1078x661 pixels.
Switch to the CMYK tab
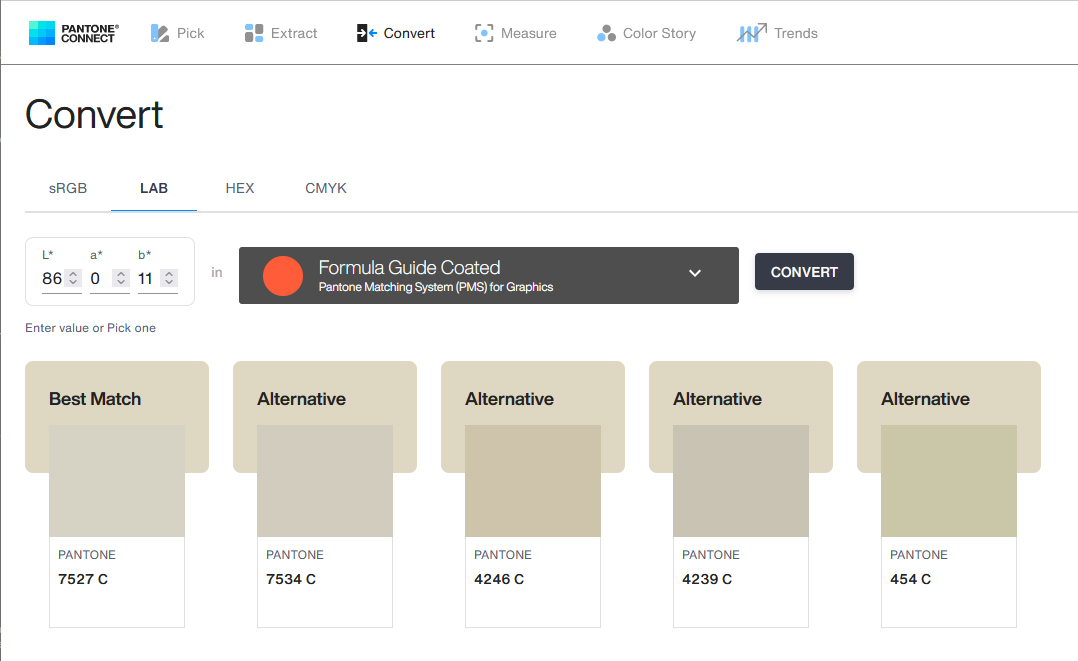coord(326,188)
